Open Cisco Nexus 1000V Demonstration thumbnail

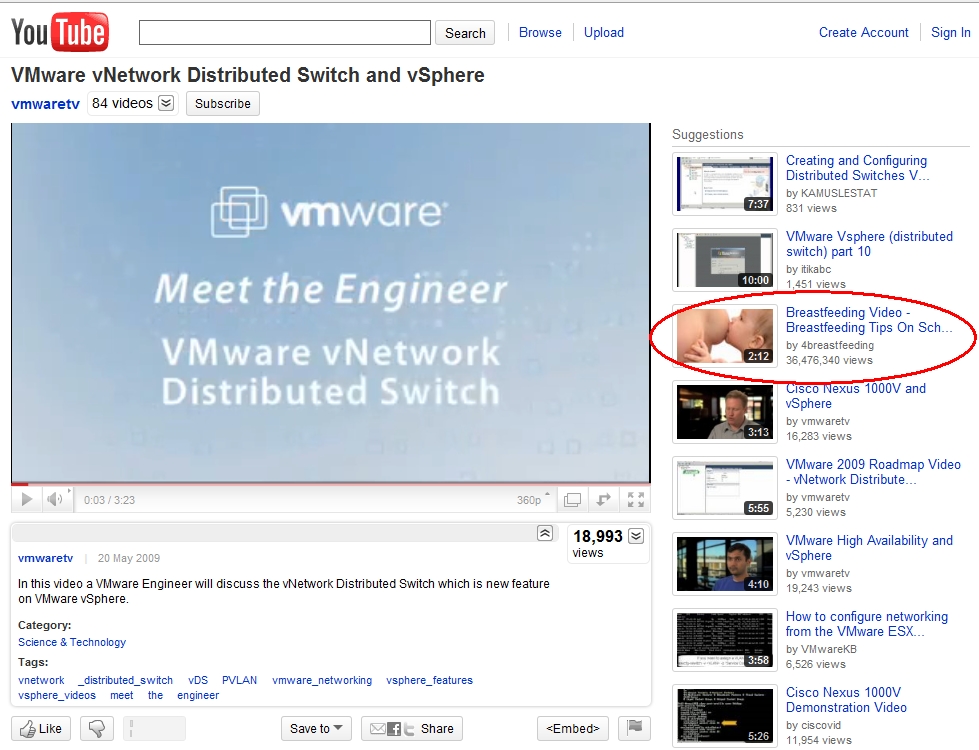725,716
